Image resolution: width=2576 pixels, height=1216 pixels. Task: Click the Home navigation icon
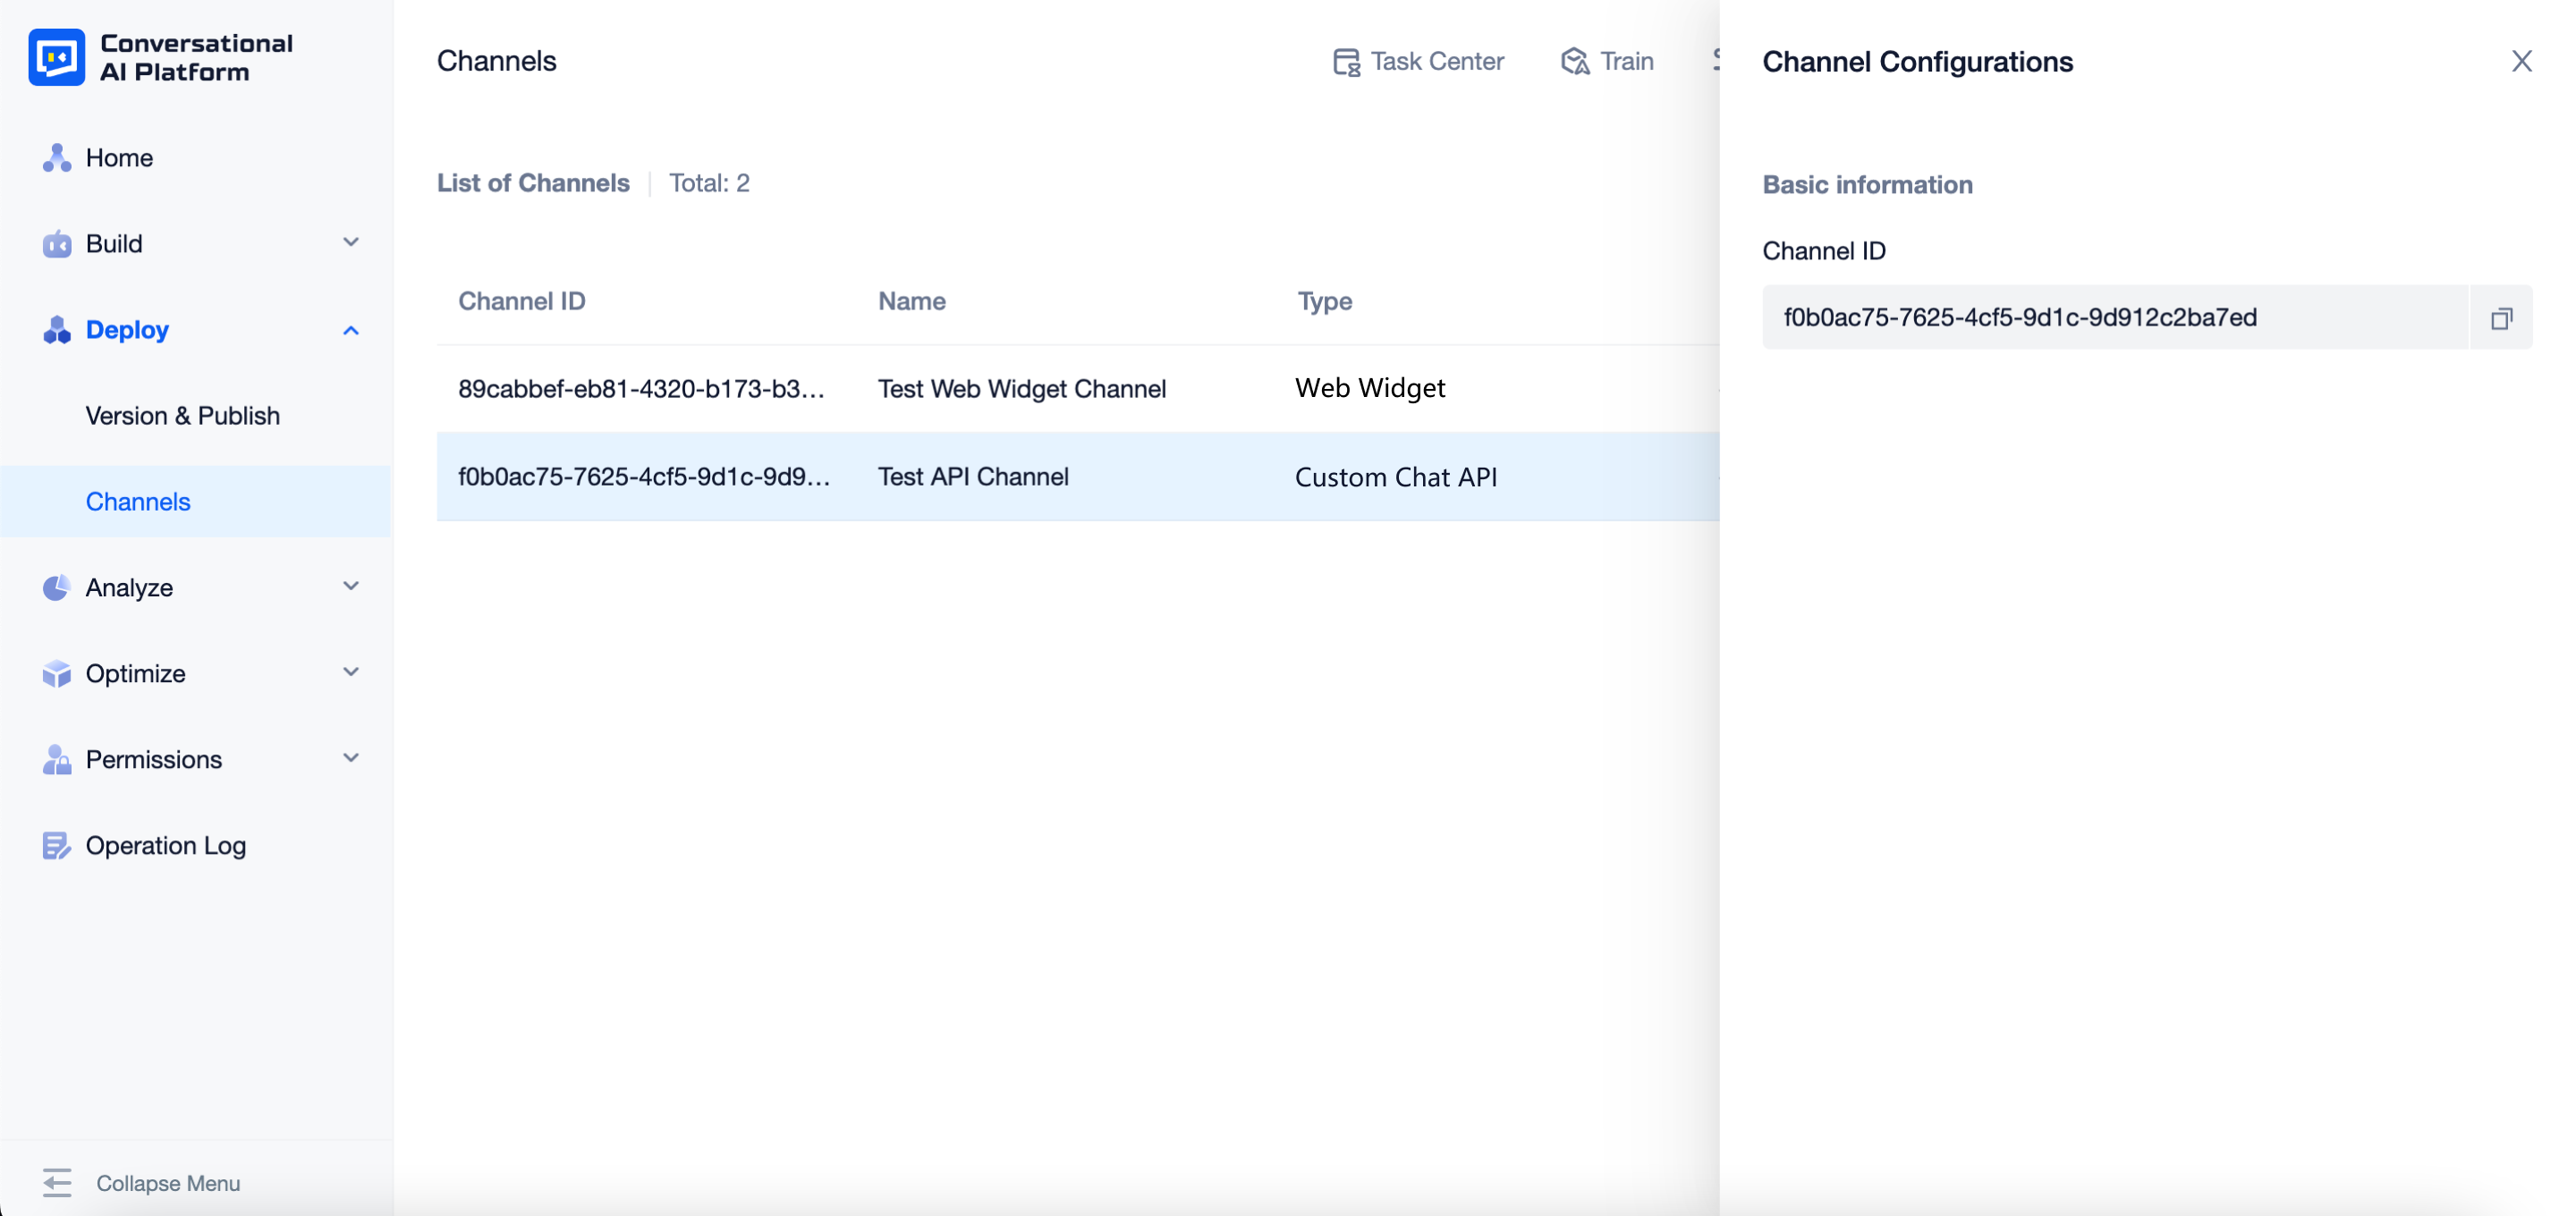click(55, 156)
